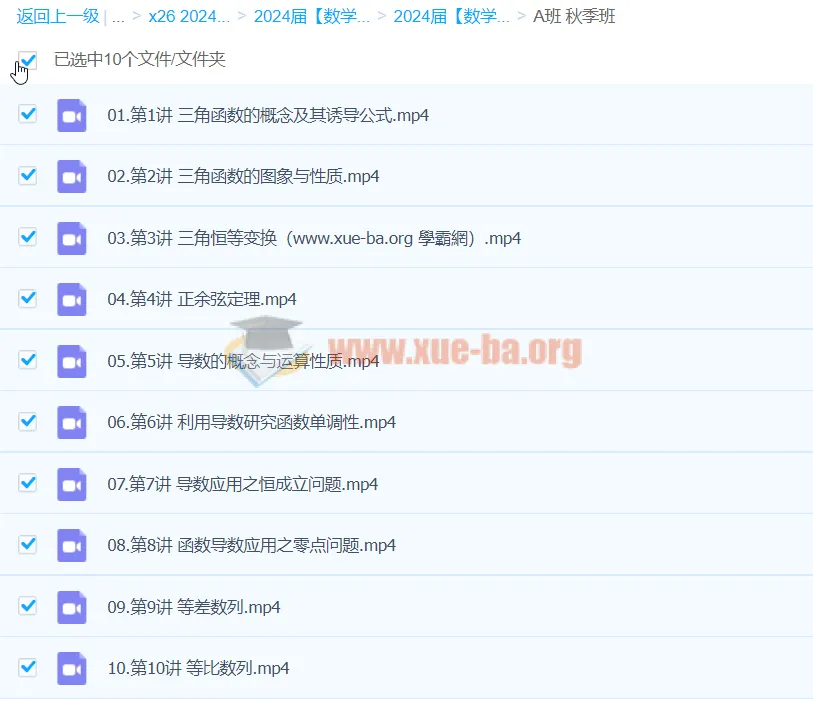Open file 03.第3讲 三角恒等变换 (www.xue-ba.org 學霸網).mp4
This screenshot has width=813, height=702.
click(x=314, y=238)
